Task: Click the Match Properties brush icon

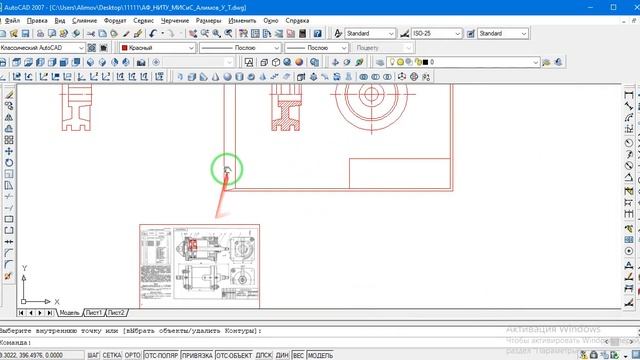Action: pos(126,33)
